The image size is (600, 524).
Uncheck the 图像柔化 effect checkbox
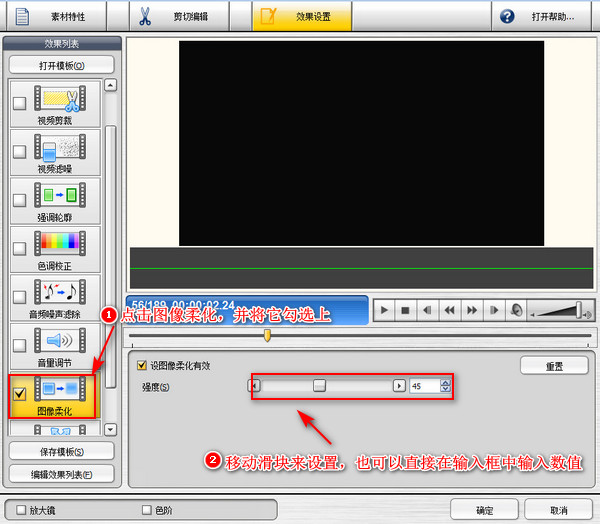pyautogui.click(x=20, y=393)
